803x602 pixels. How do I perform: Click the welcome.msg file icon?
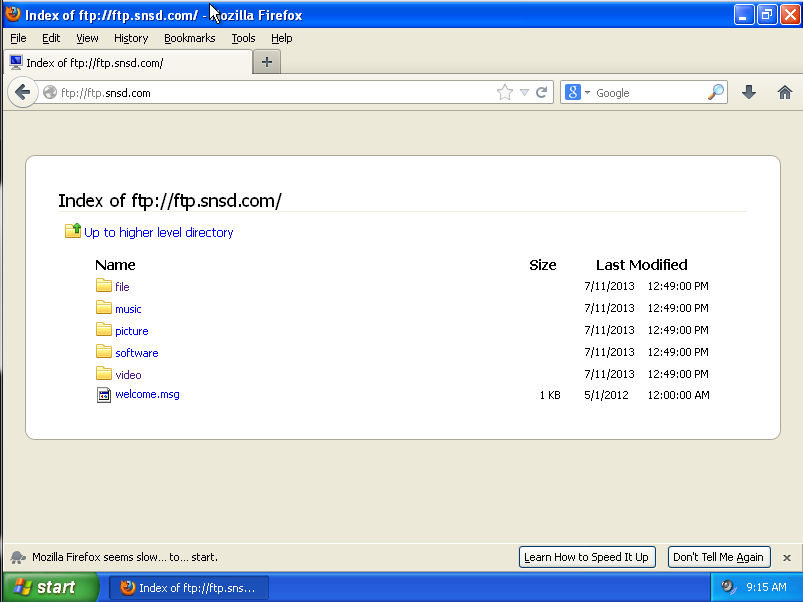tap(103, 395)
